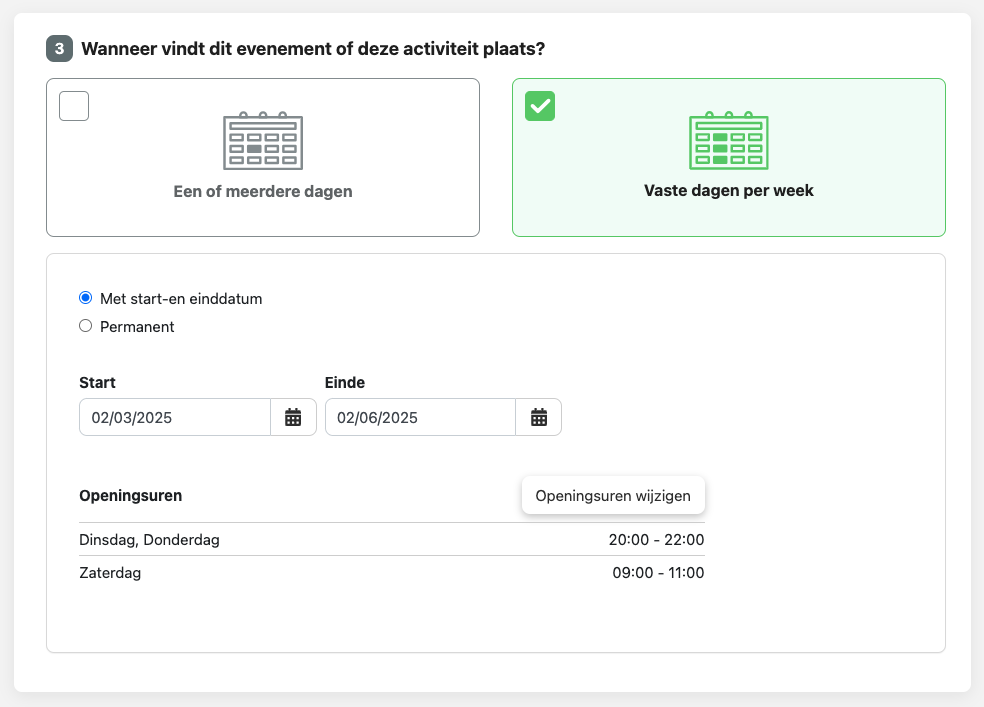Screen dimensions: 984x707
Task: Open the Einde date calendar picker
Action: tap(539, 418)
